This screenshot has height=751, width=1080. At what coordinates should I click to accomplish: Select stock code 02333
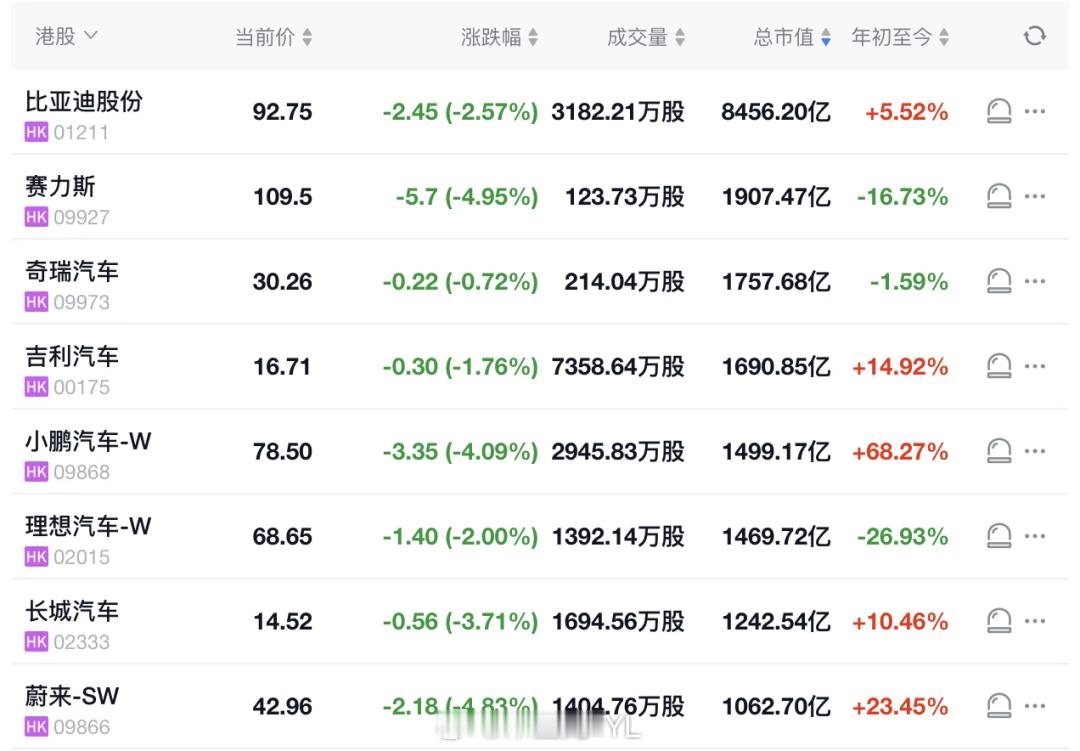tap(81, 642)
